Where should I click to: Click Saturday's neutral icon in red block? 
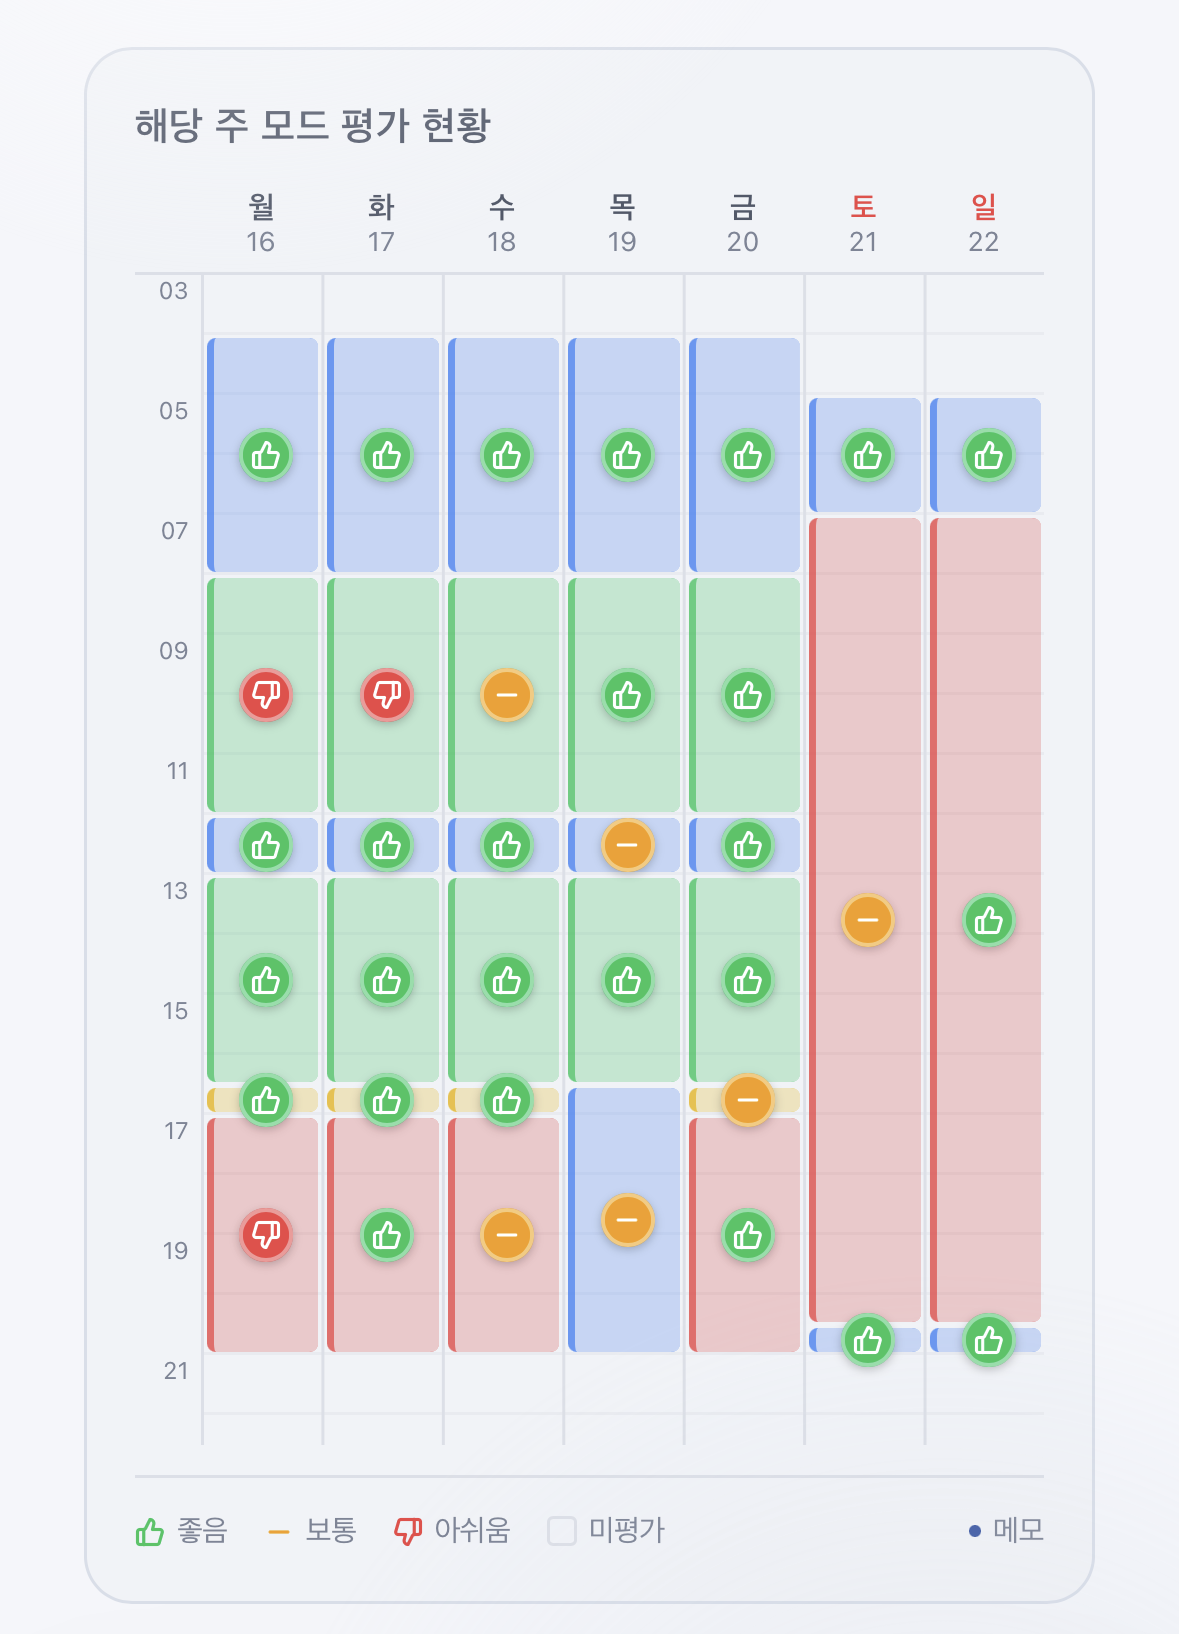point(868,920)
